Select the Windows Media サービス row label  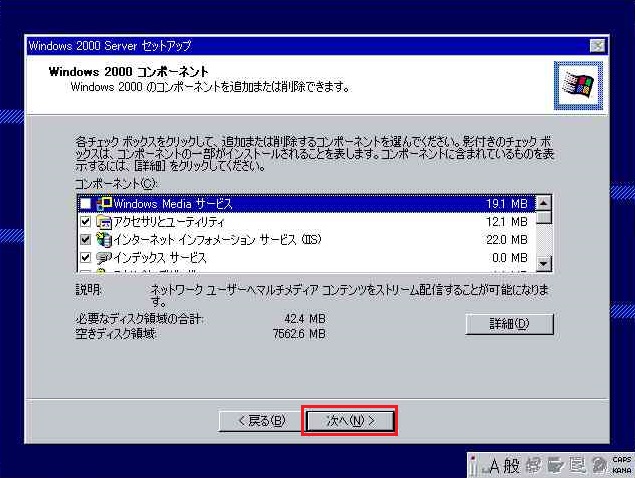[x=173, y=203]
